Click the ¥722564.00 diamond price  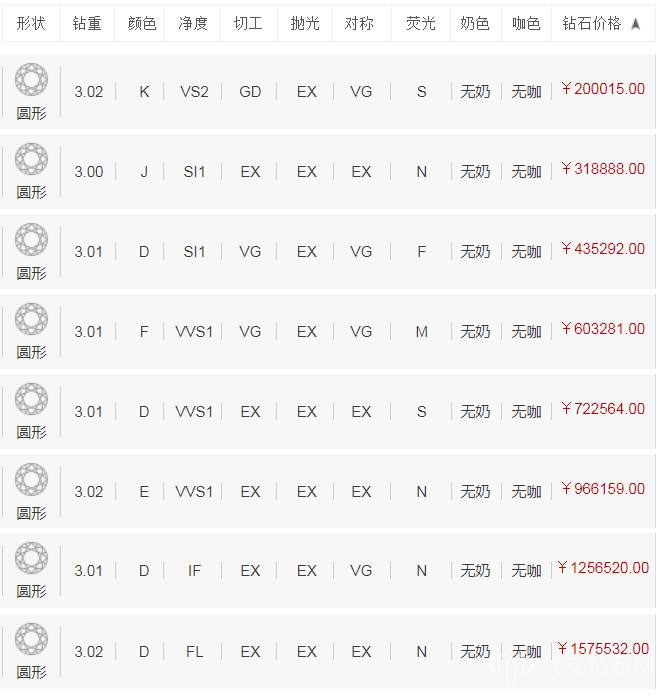pyautogui.click(x=603, y=409)
